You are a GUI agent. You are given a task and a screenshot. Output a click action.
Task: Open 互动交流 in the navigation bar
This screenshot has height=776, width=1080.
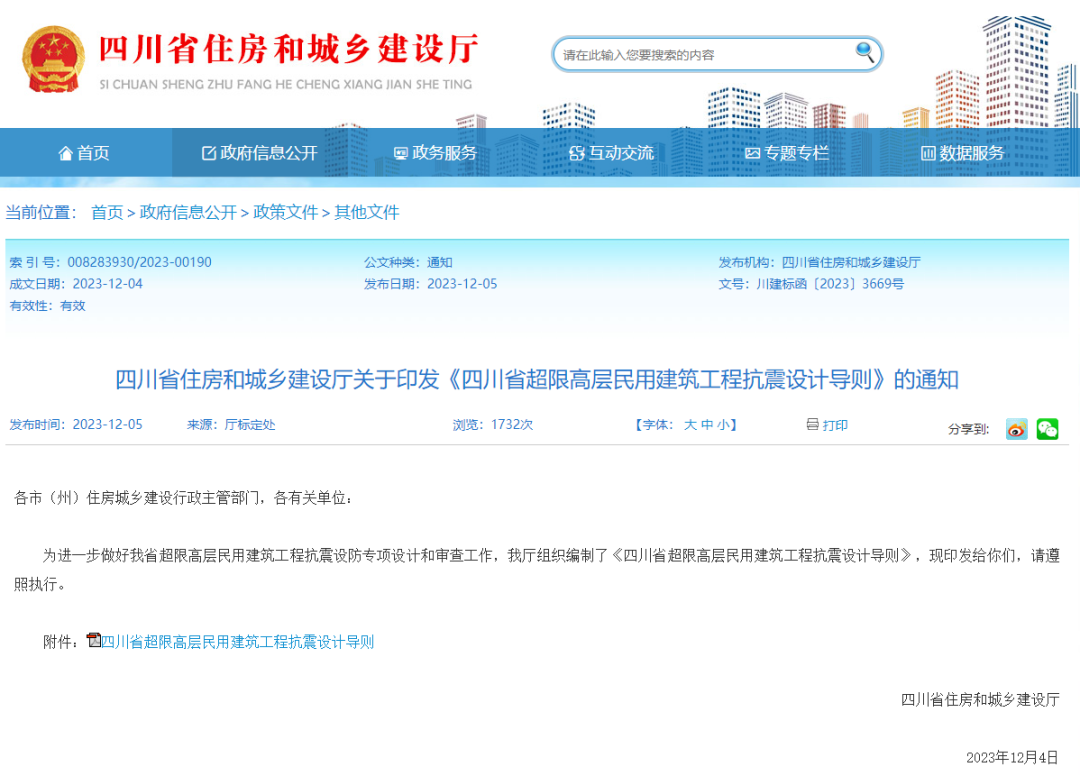(x=611, y=153)
